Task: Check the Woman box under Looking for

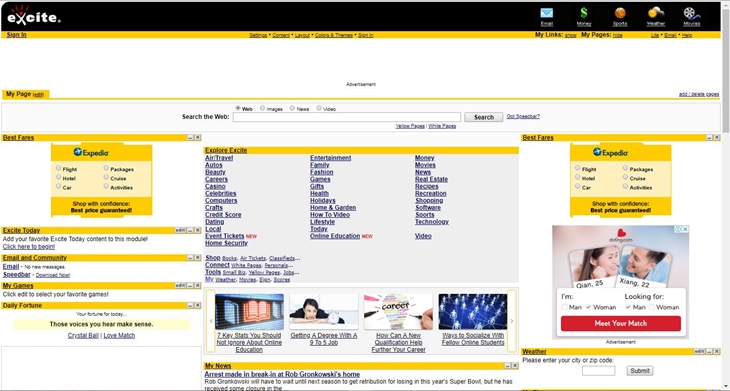Action: click(x=652, y=307)
